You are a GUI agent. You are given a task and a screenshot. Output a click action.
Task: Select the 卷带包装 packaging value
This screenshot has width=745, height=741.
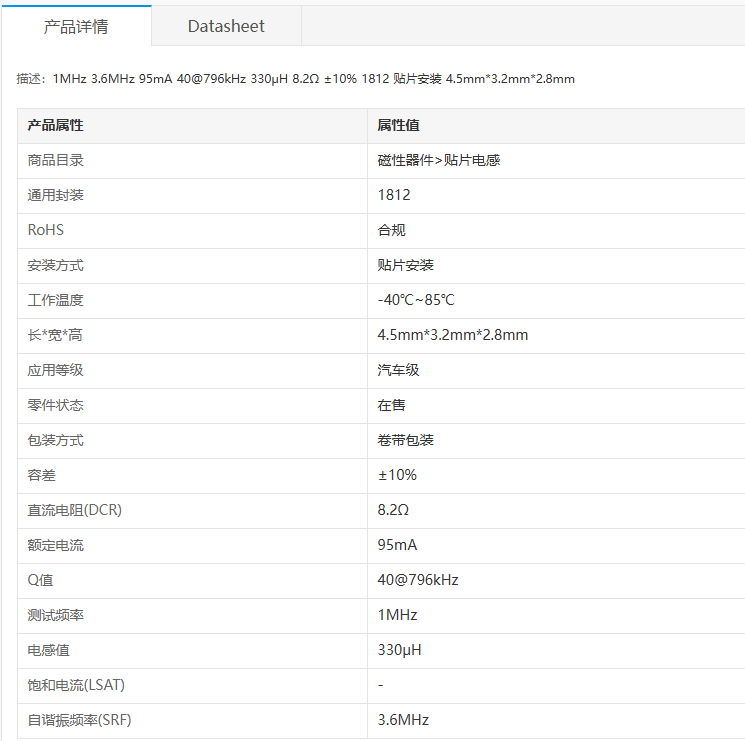click(x=405, y=440)
